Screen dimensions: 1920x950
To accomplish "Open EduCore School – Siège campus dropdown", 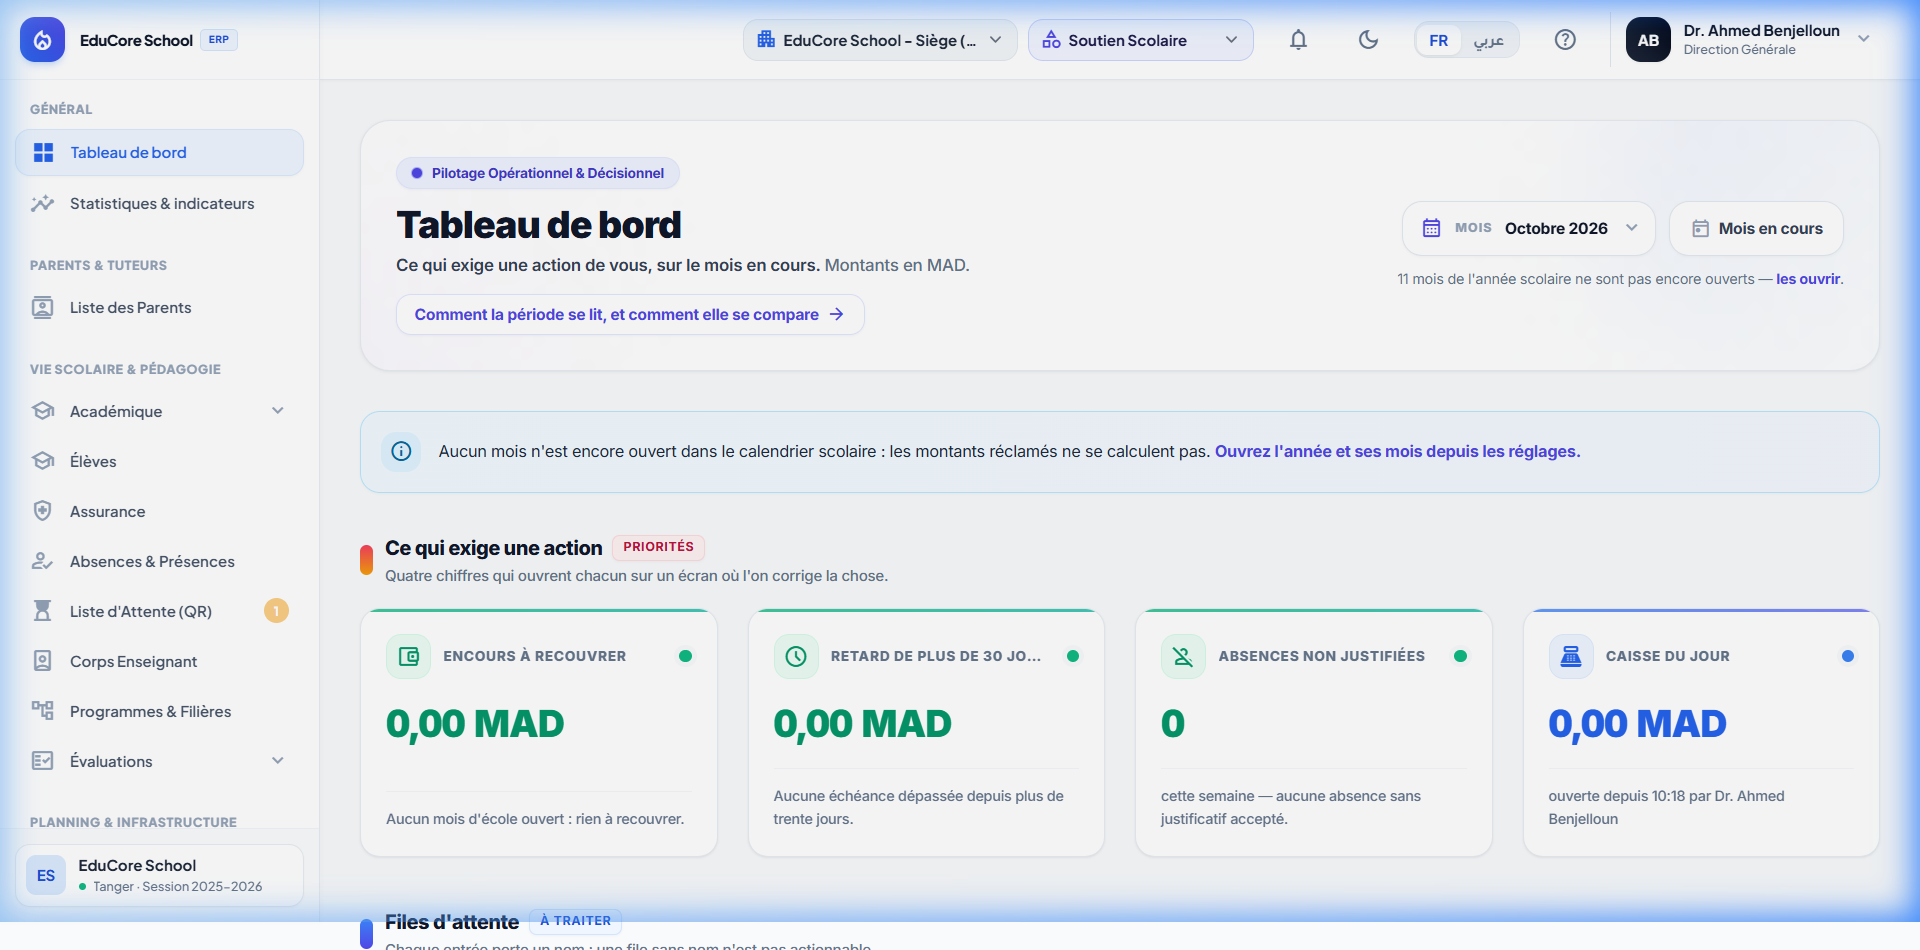I will coord(880,40).
